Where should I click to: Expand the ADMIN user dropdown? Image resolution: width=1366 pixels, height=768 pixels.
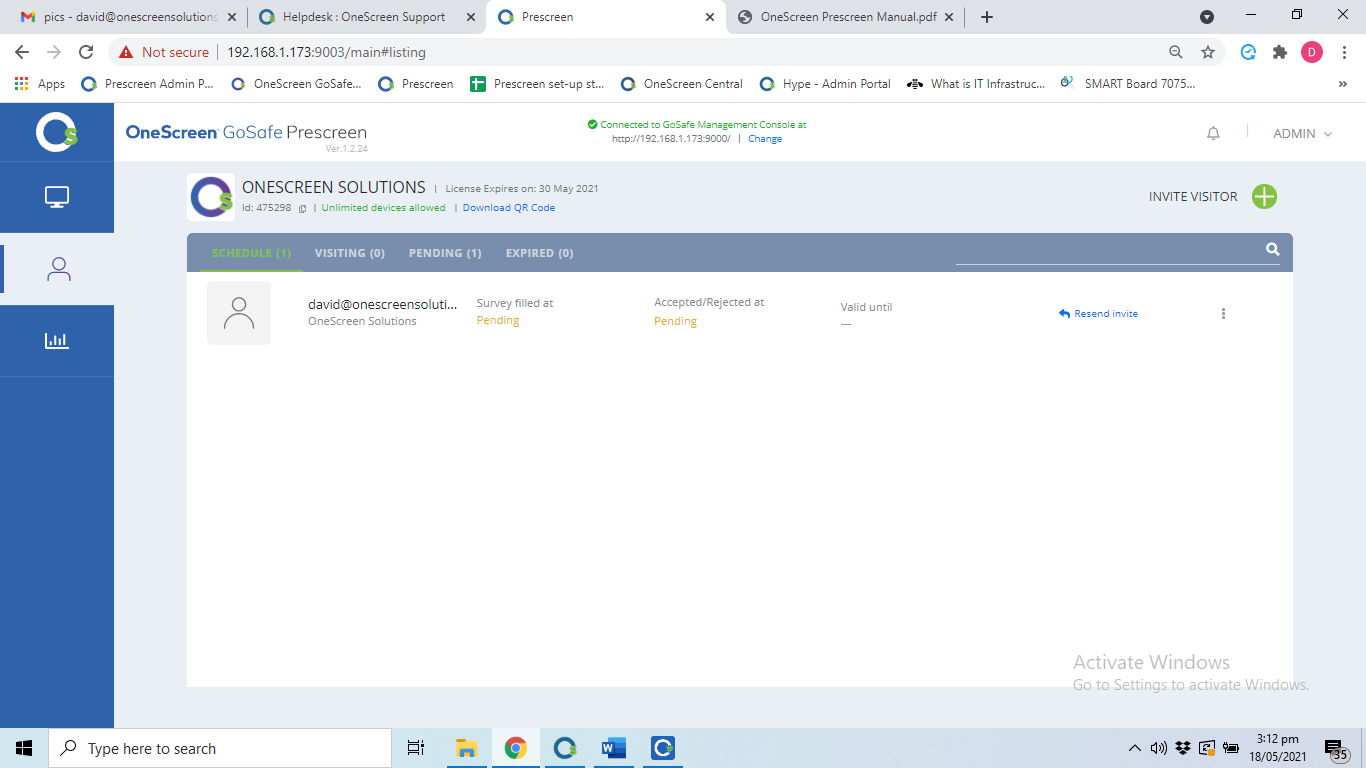[x=1303, y=133]
